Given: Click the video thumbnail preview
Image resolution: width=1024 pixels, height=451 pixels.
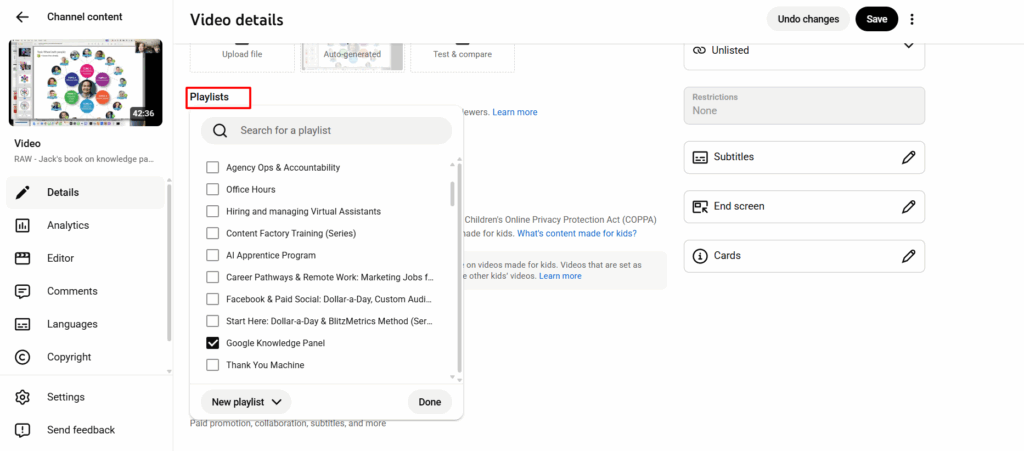Looking at the screenshot, I should (85, 83).
